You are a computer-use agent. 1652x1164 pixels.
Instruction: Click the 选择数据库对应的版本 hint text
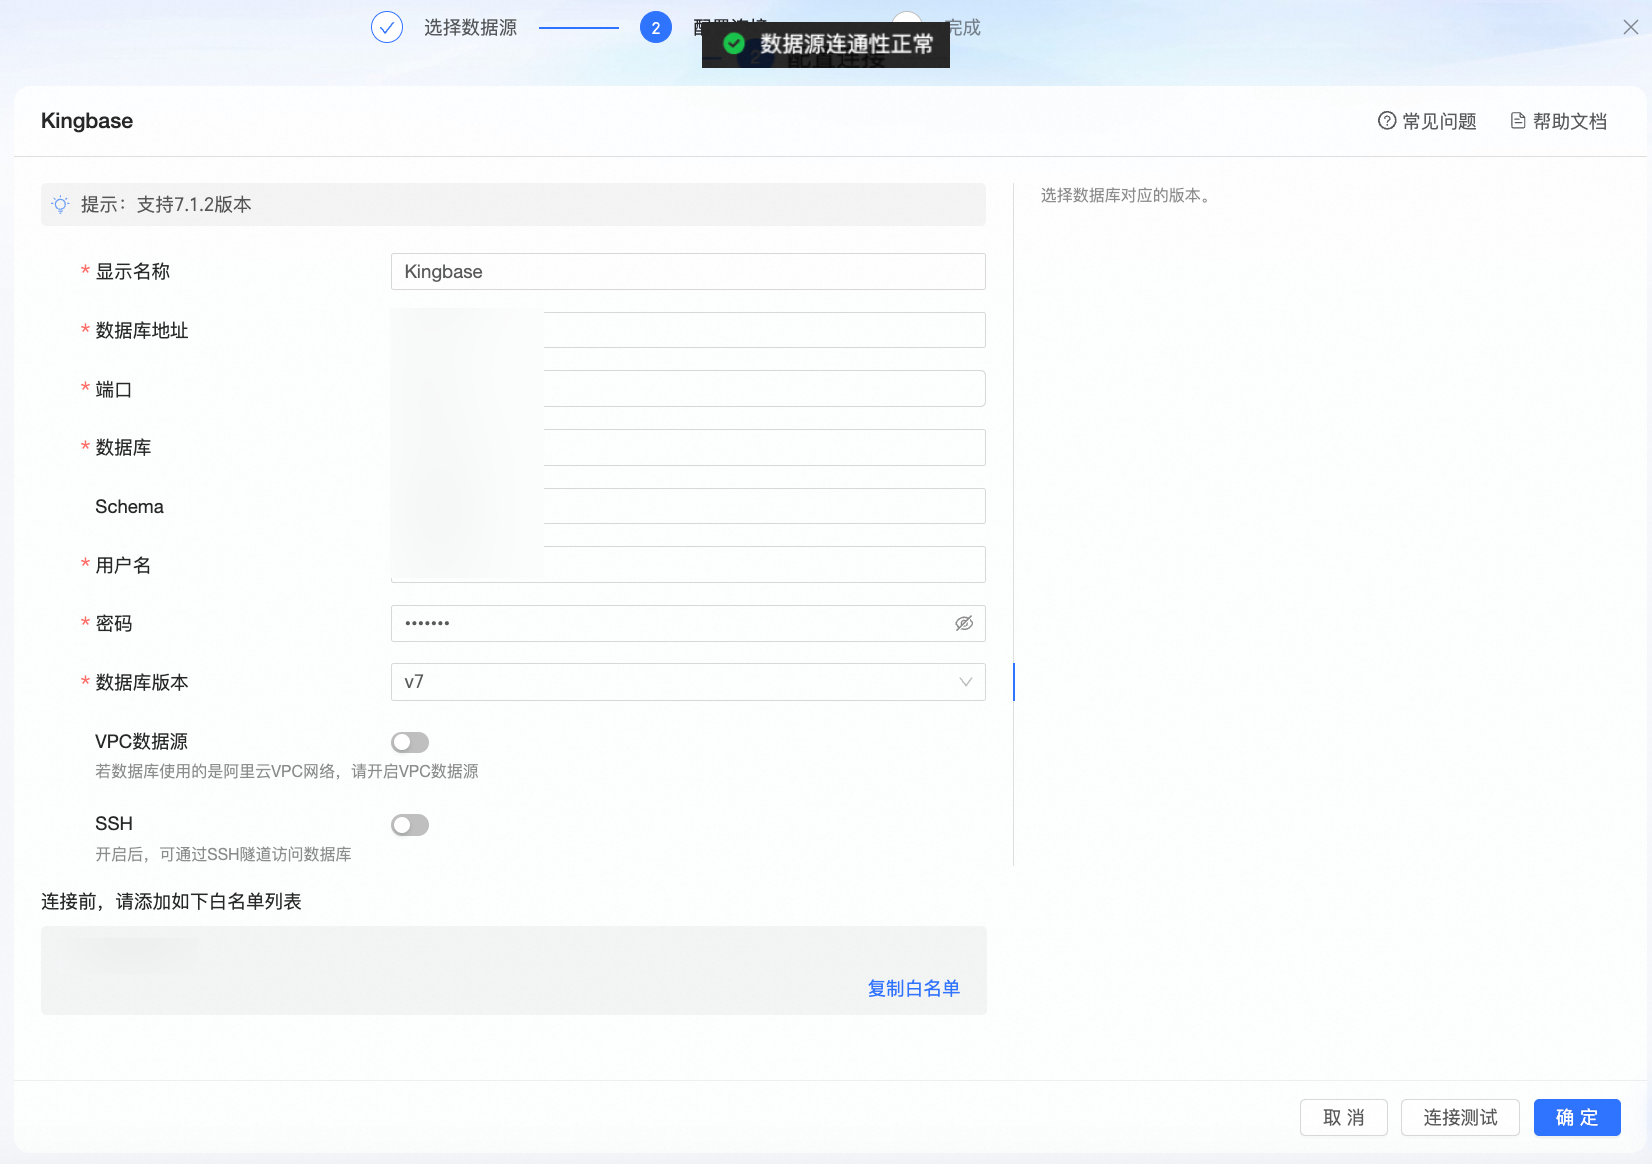(1128, 195)
